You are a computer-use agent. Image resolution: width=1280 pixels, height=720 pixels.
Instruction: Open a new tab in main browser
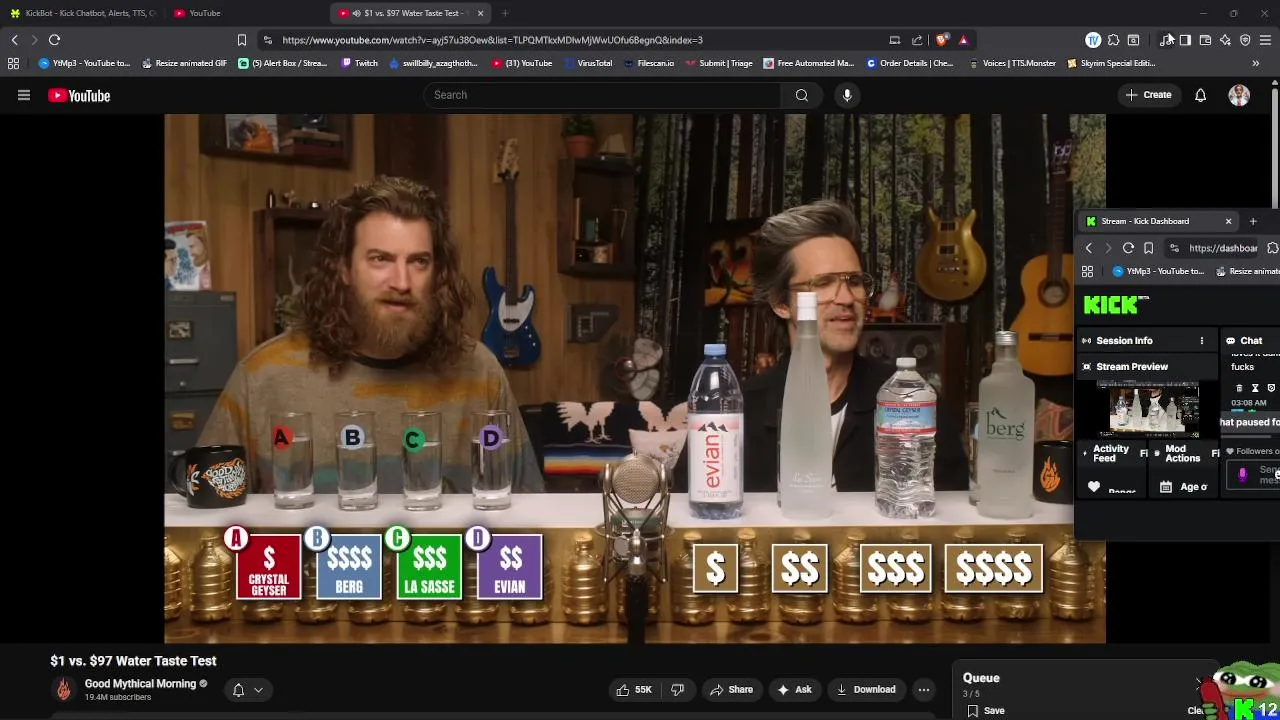pos(505,13)
